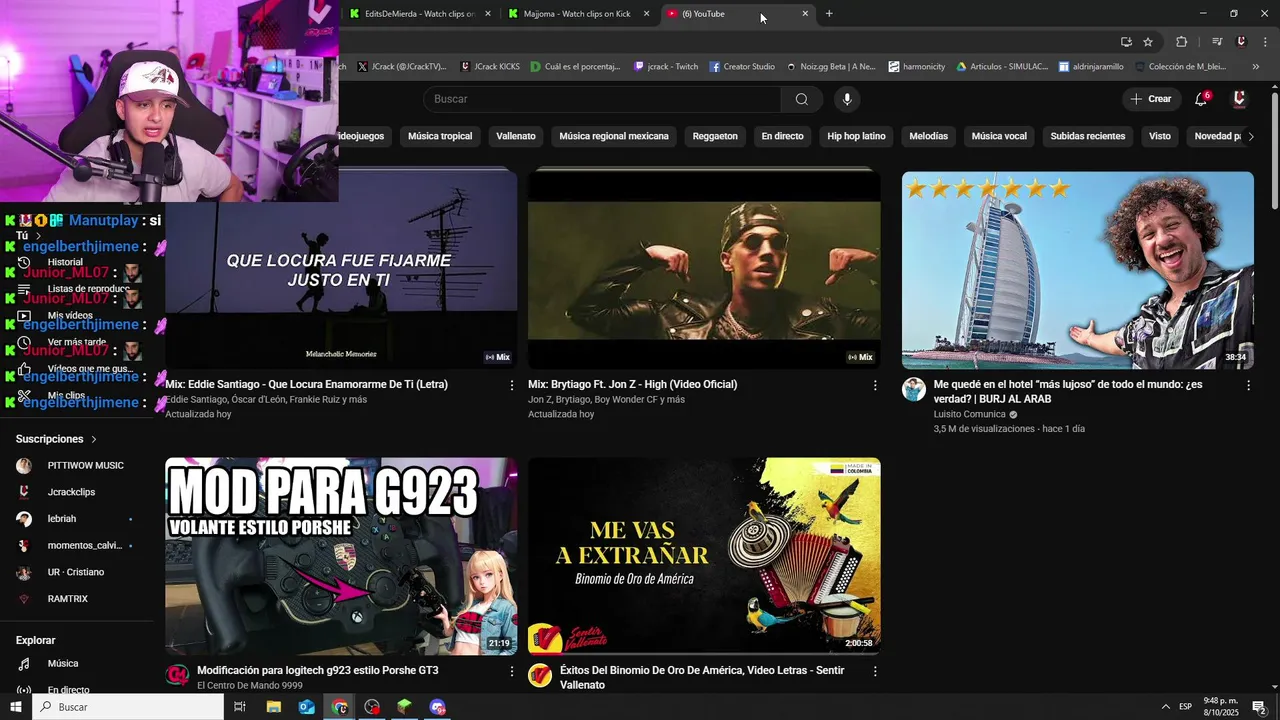Open options for Éxitos Del Binomio video
The width and height of the screenshot is (1280, 720).
pyautogui.click(x=875, y=671)
